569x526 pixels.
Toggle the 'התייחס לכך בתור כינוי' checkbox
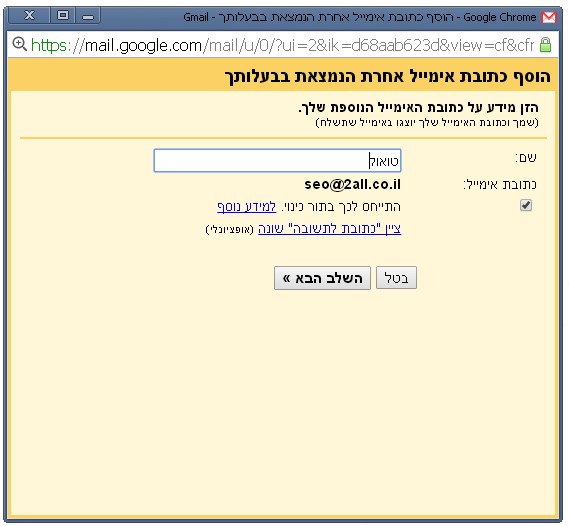point(526,205)
